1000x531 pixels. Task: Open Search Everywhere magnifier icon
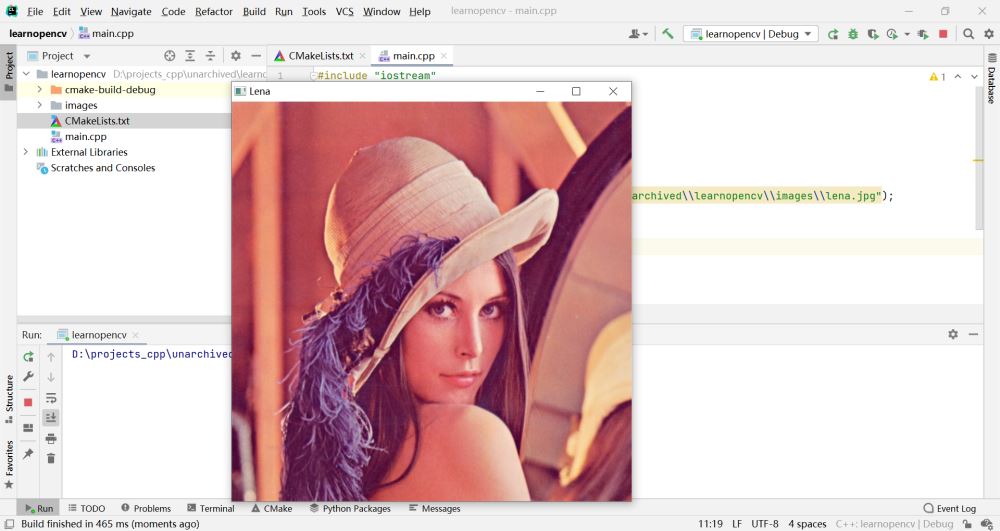(x=968, y=34)
